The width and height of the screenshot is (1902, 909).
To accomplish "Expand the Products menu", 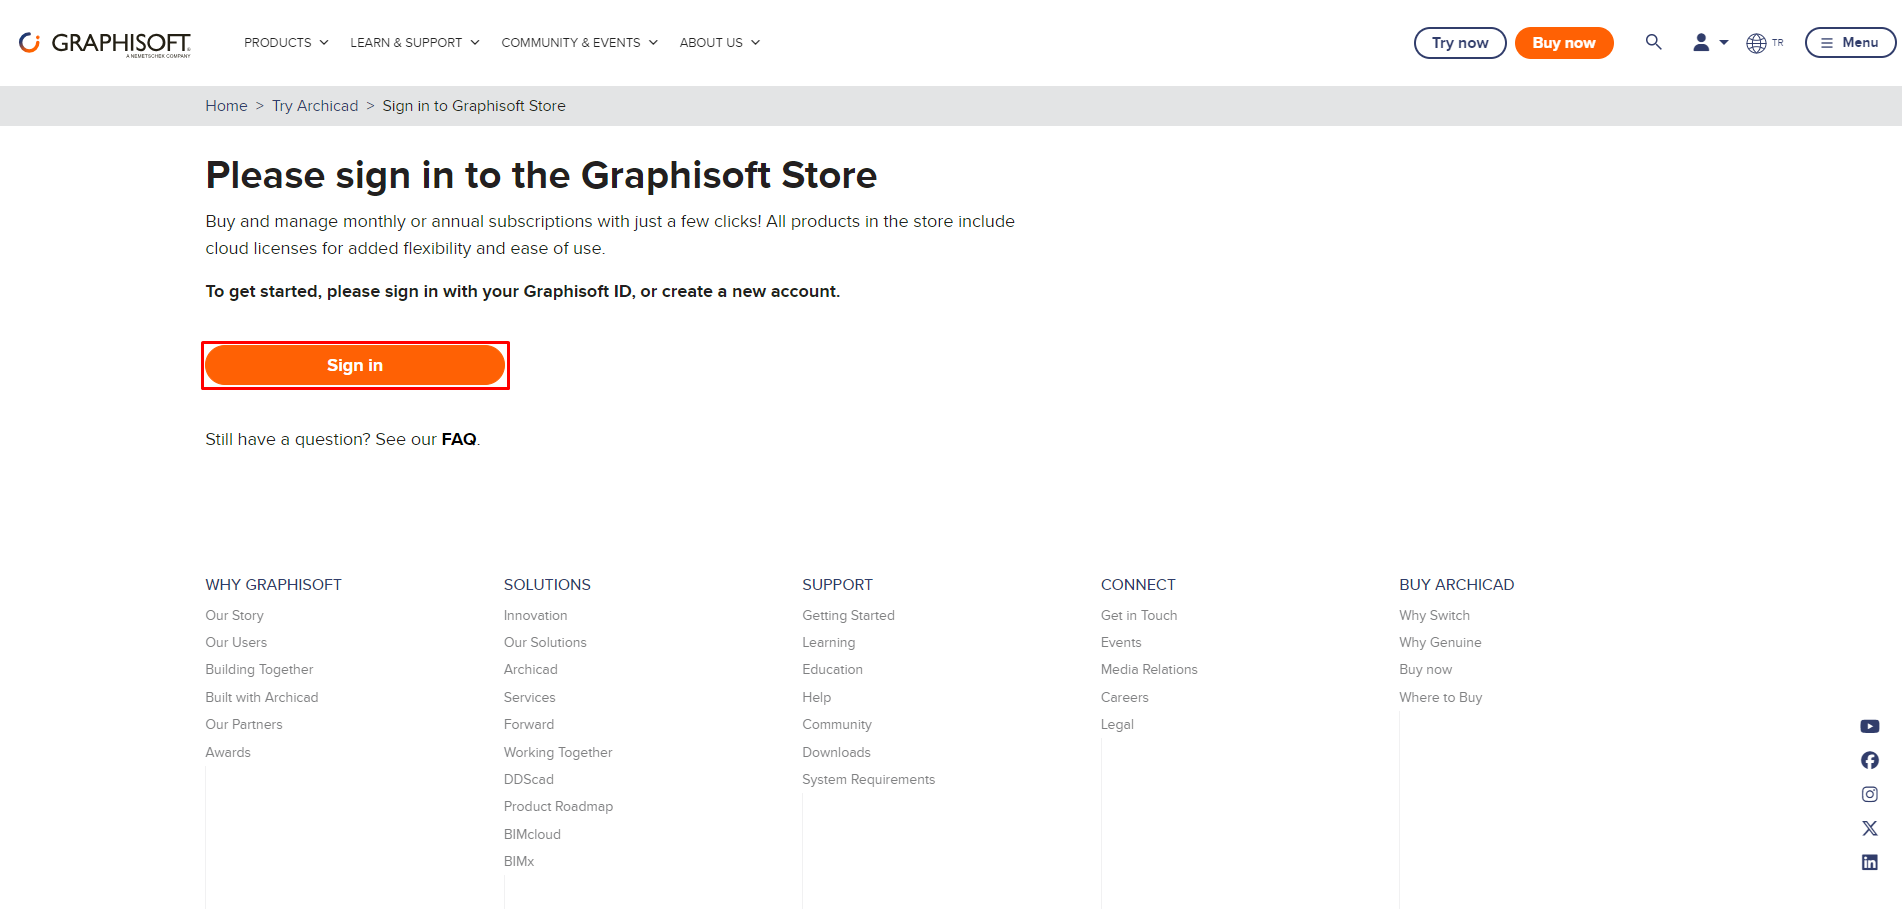I will click(x=286, y=43).
